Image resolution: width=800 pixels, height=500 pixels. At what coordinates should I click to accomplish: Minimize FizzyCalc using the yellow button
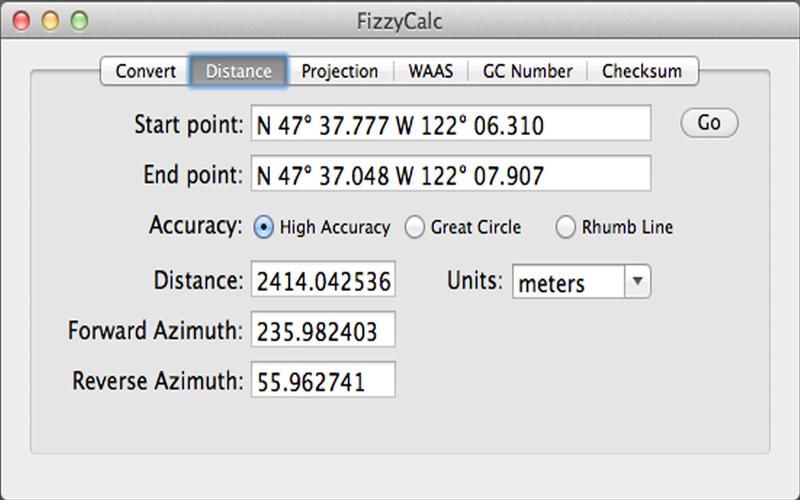click(51, 21)
